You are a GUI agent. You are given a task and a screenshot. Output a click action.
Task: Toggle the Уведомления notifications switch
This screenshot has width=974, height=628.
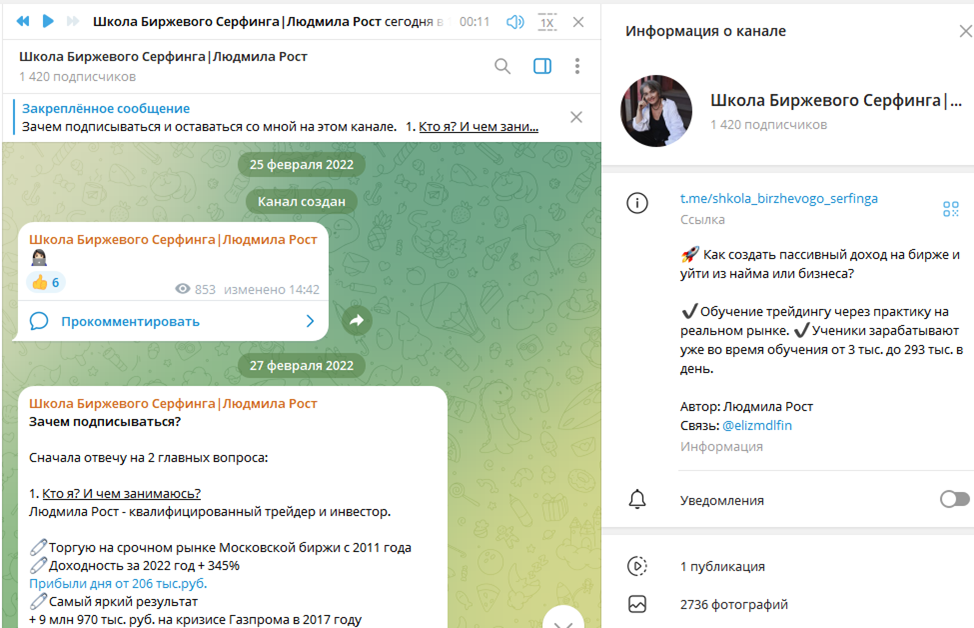coord(954,499)
